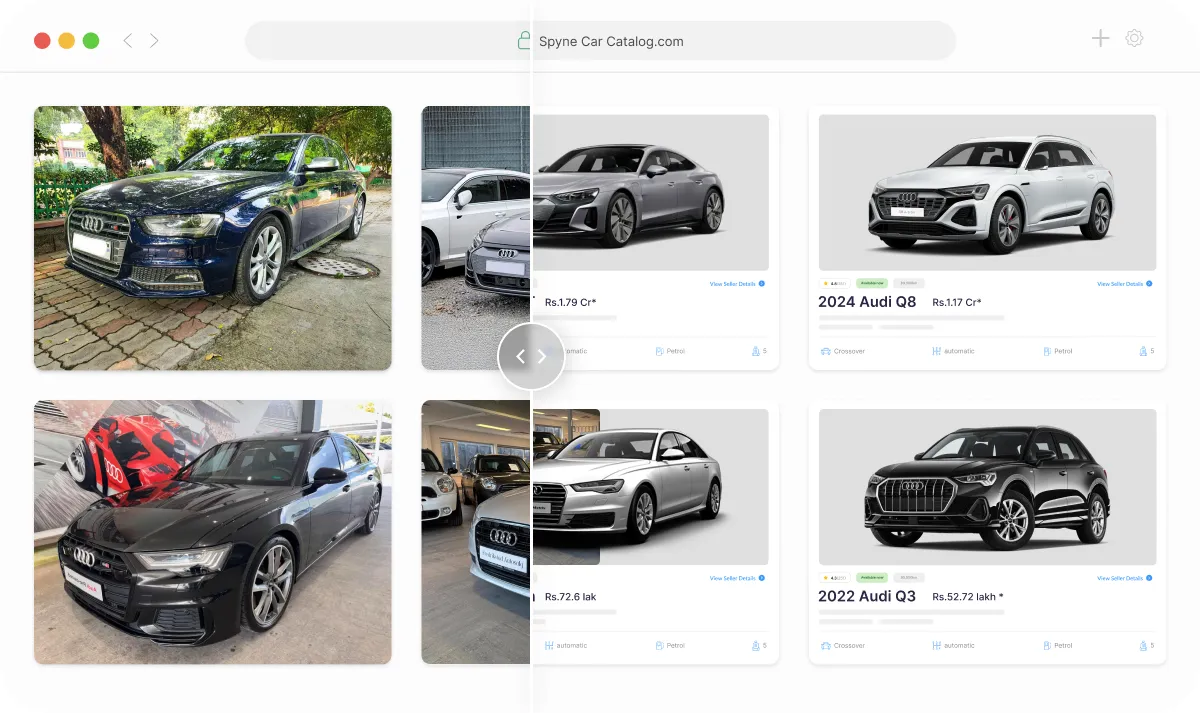Open a new tab with plus icon
The image size is (1200, 713).
[x=1100, y=39]
